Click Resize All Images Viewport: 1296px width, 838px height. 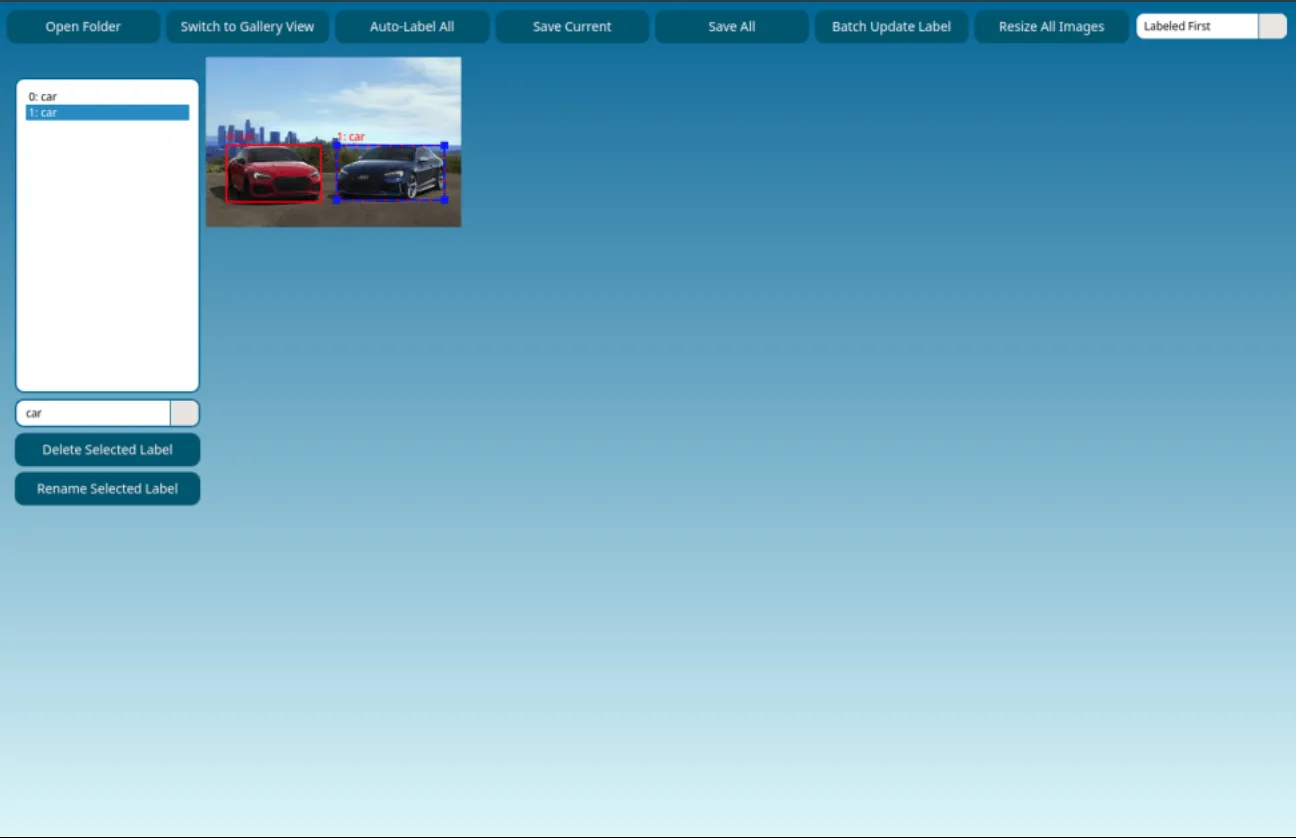[1051, 27]
